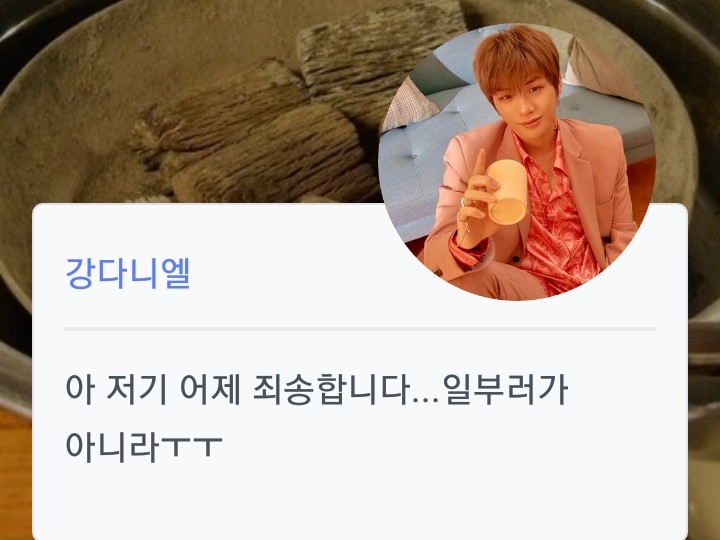720x540 pixels.
Task: Click the word 어제 in the message
Action: click(x=210, y=389)
